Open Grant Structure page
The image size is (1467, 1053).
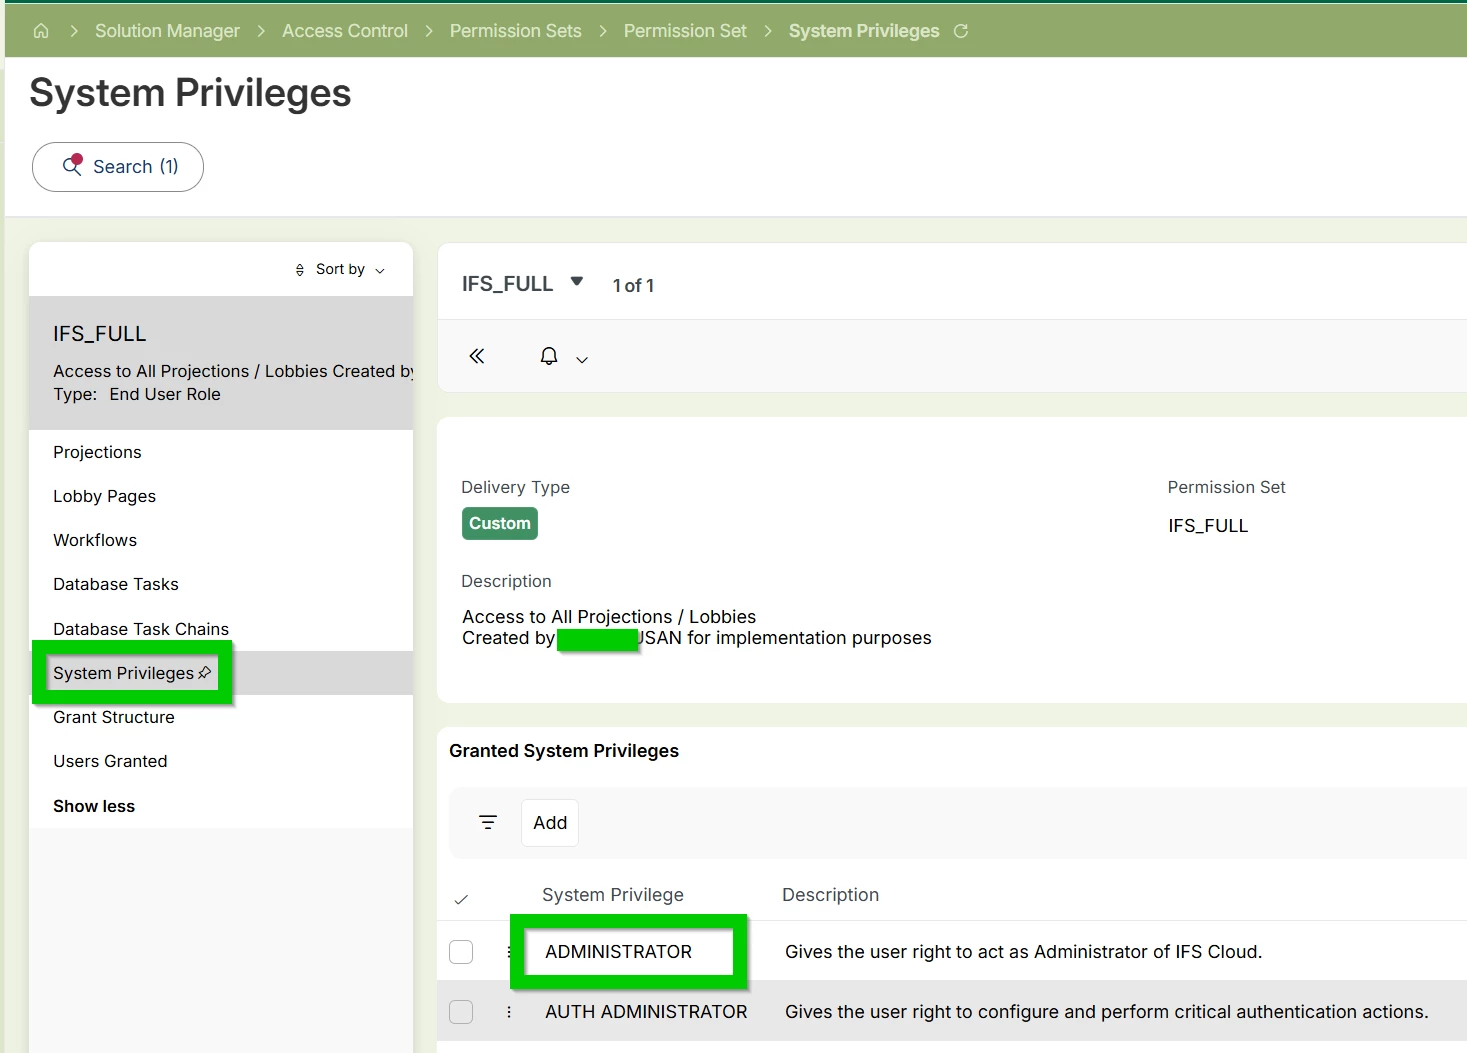[x=114, y=717]
